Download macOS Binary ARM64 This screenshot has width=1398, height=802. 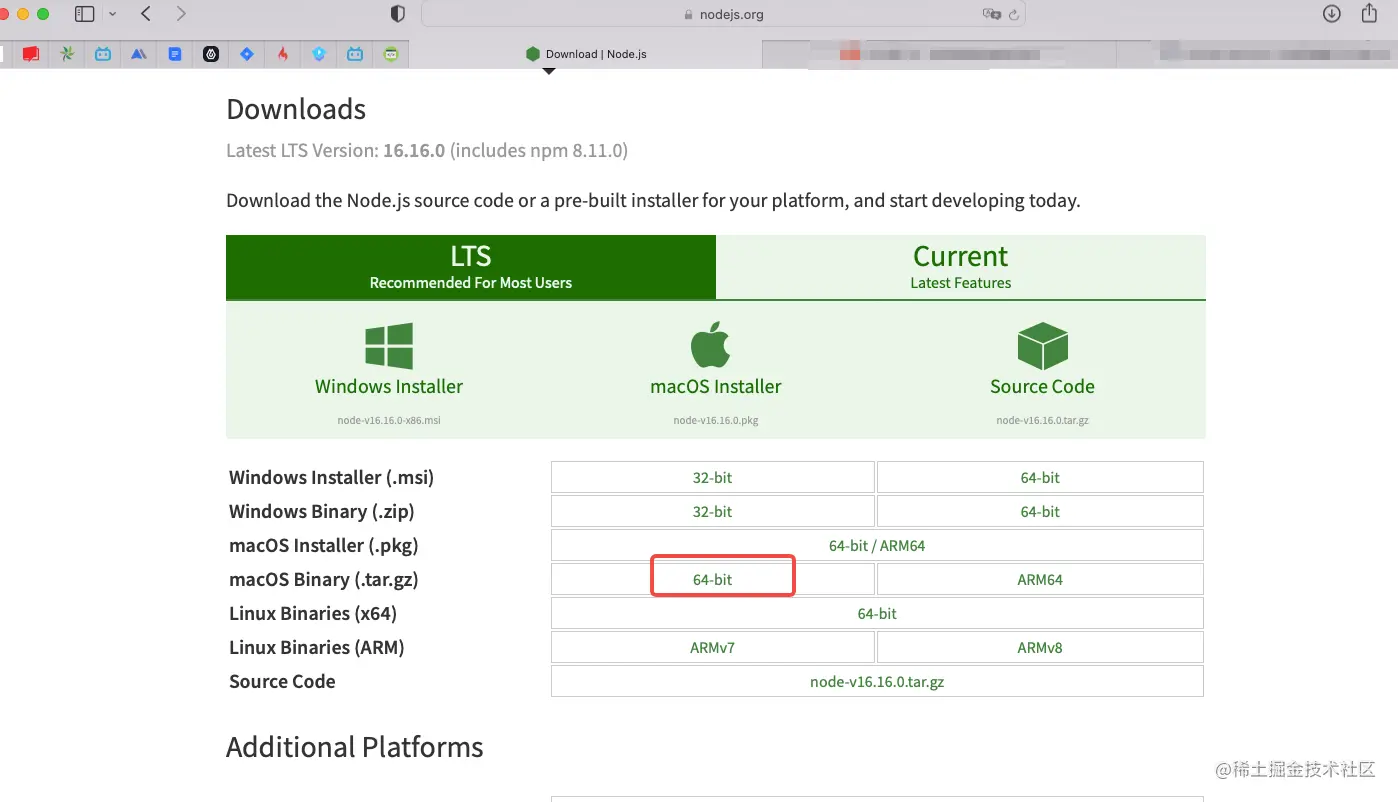click(1040, 579)
